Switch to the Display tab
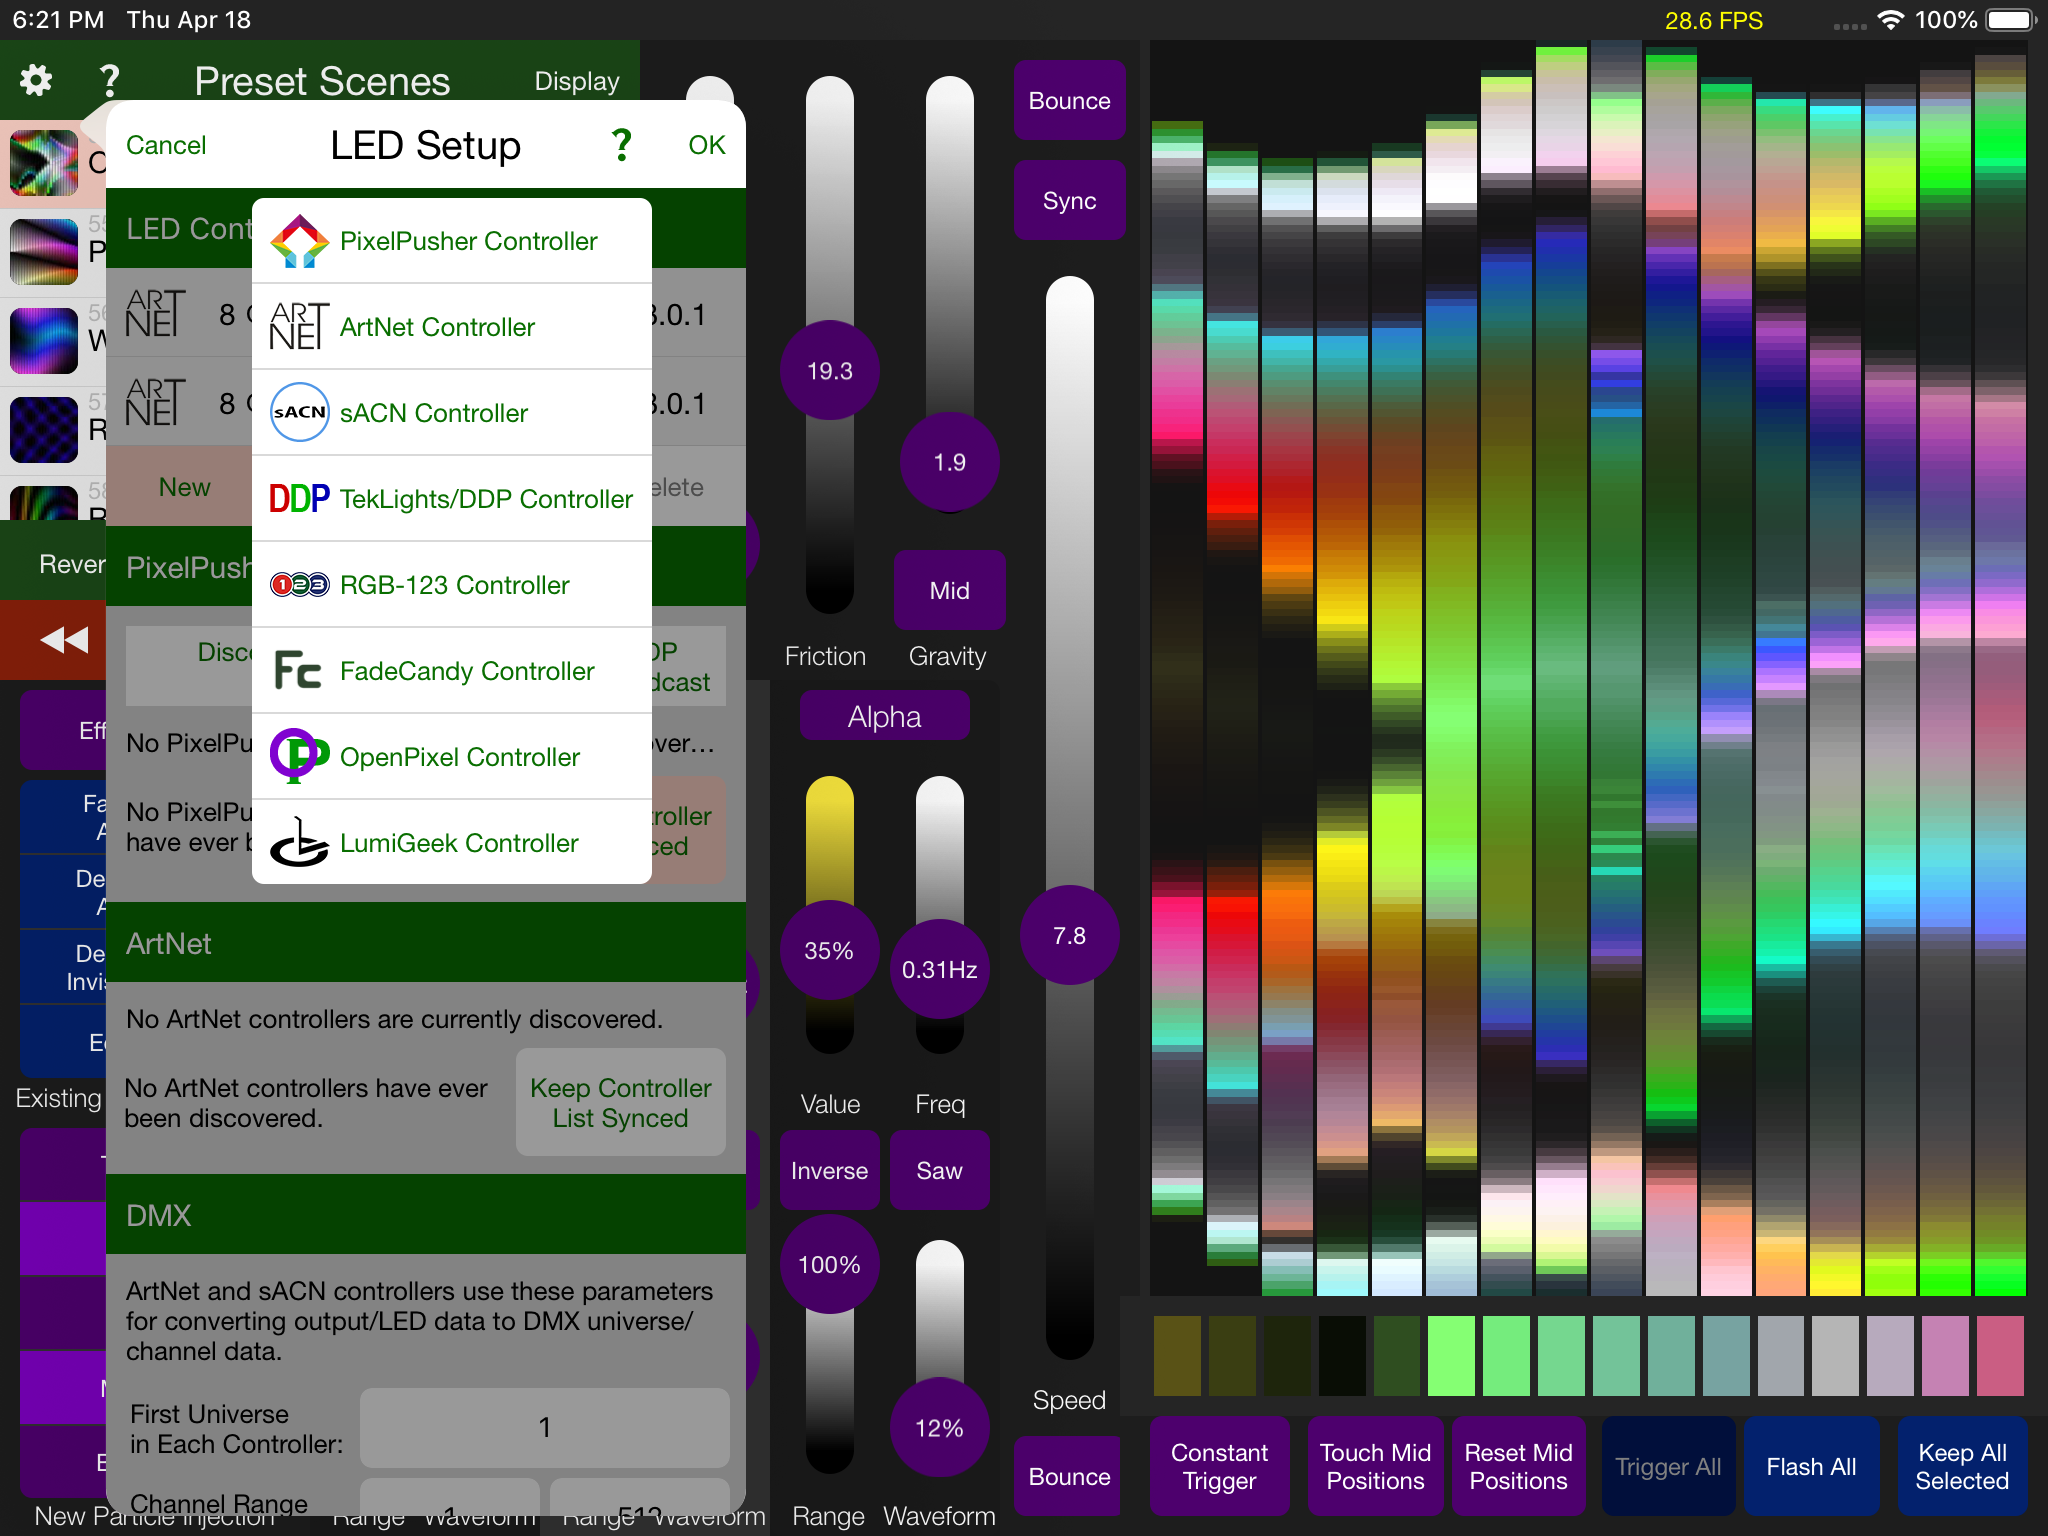Image resolution: width=2048 pixels, height=1536 pixels. (x=576, y=80)
